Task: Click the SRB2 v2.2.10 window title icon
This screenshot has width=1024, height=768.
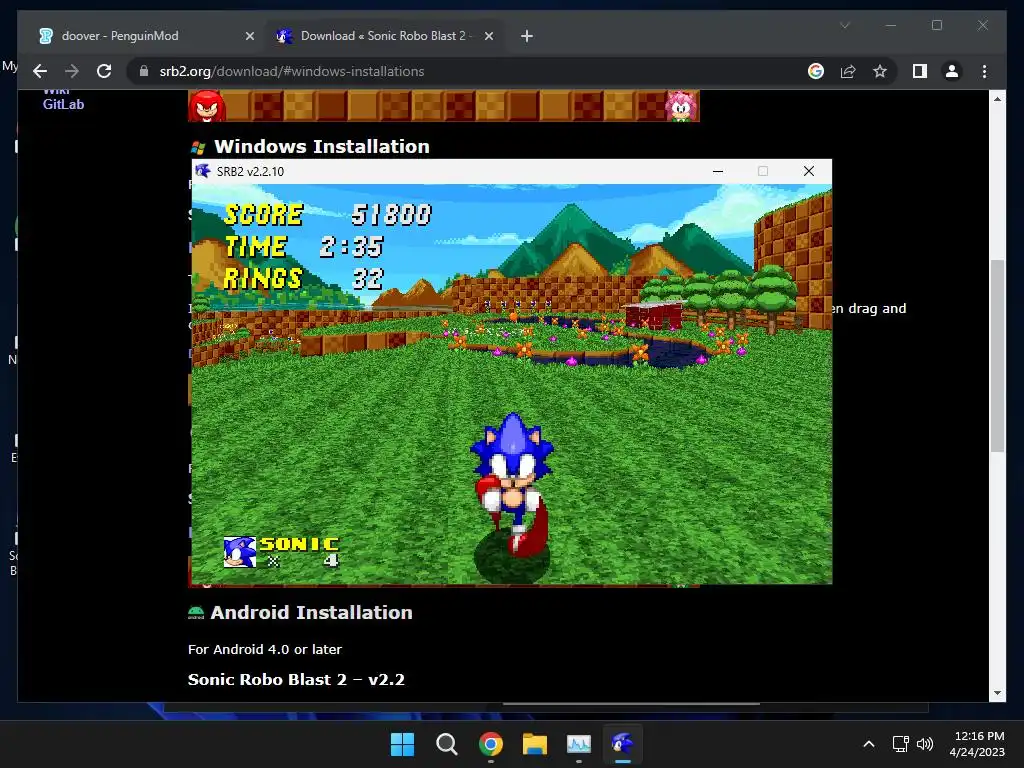Action: (202, 171)
